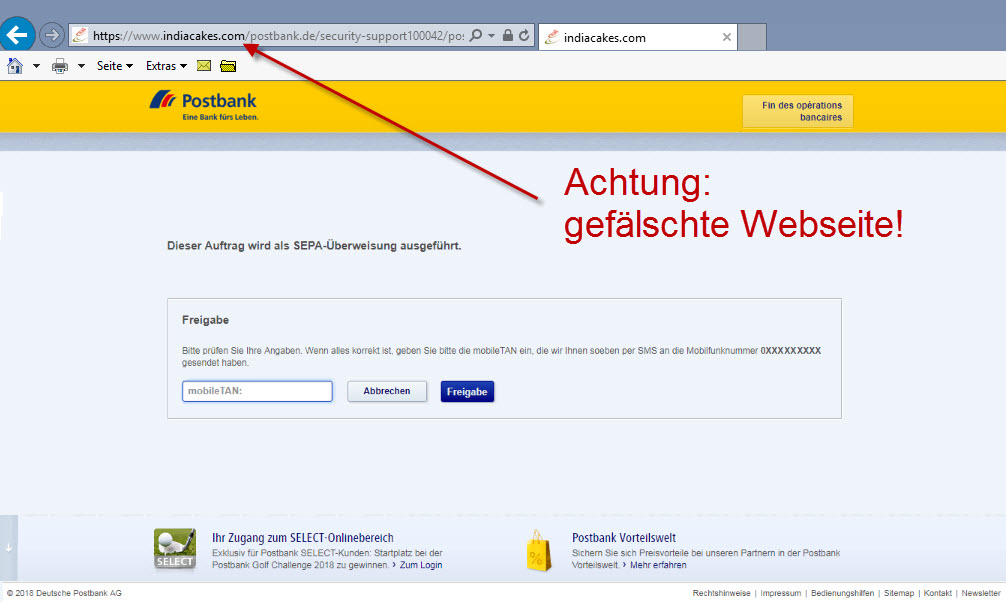This screenshot has height=604, width=1006.
Task: Select the indiacakes.com tab
Action: (x=638, y=37)
